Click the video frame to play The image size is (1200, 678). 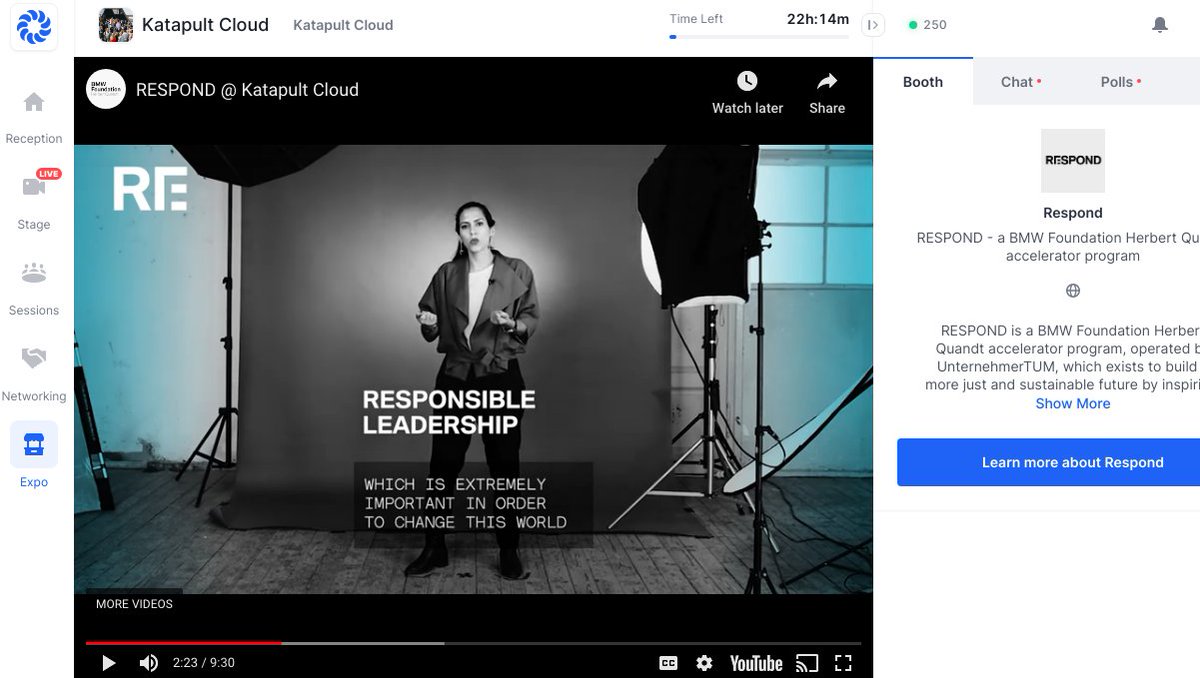click(473, 370)
